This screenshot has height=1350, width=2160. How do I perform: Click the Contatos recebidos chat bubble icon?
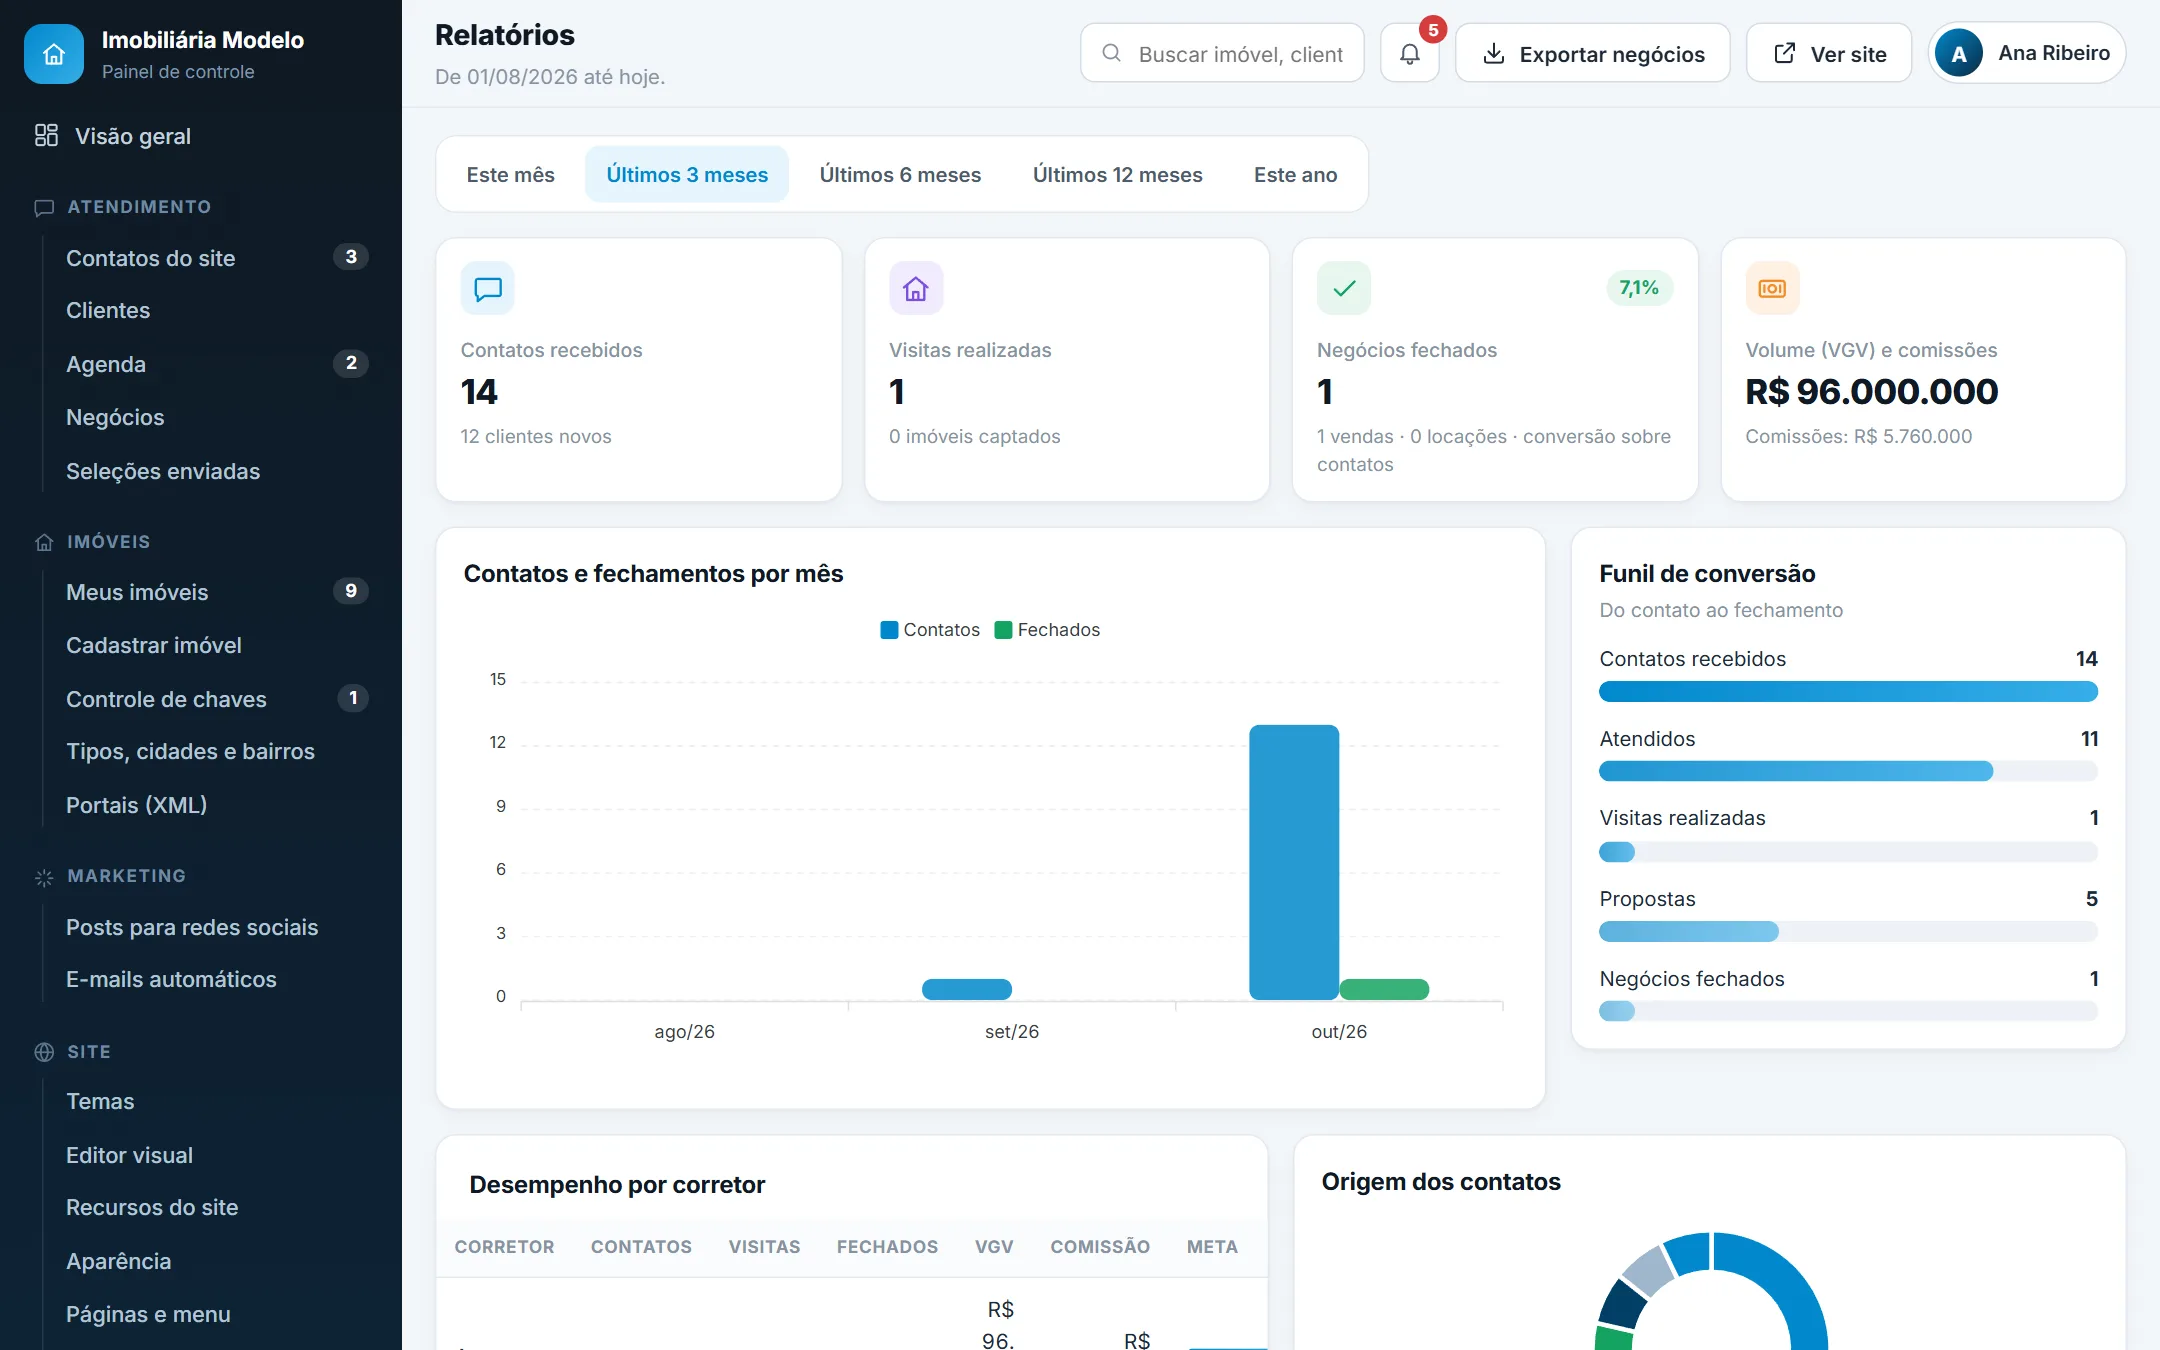[x=488, y=289]
